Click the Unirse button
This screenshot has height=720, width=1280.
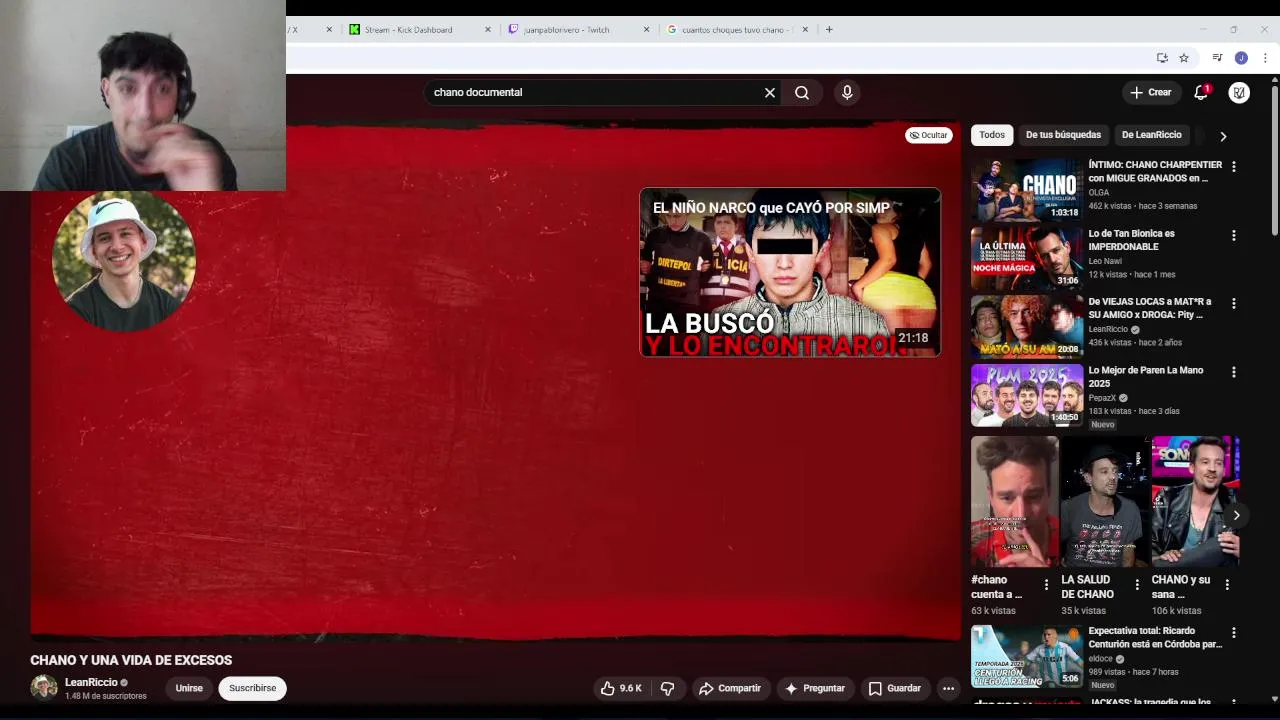(x=189, y=688)
